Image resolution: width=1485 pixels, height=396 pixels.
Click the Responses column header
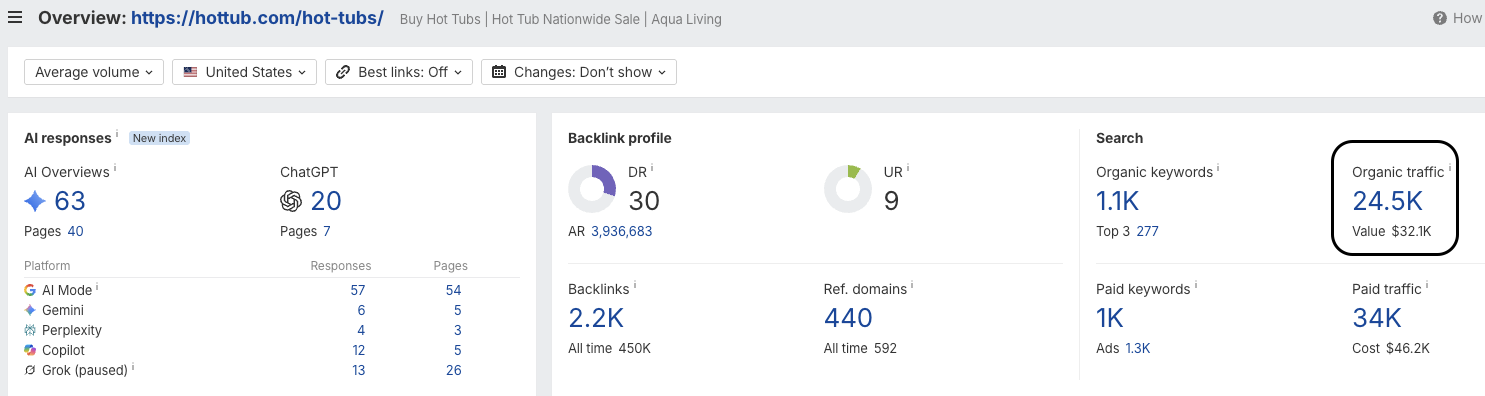pyautogui.click(x=341, y=266)
